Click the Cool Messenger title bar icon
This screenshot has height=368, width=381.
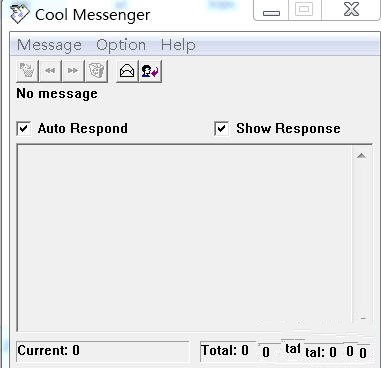point(20,14)
